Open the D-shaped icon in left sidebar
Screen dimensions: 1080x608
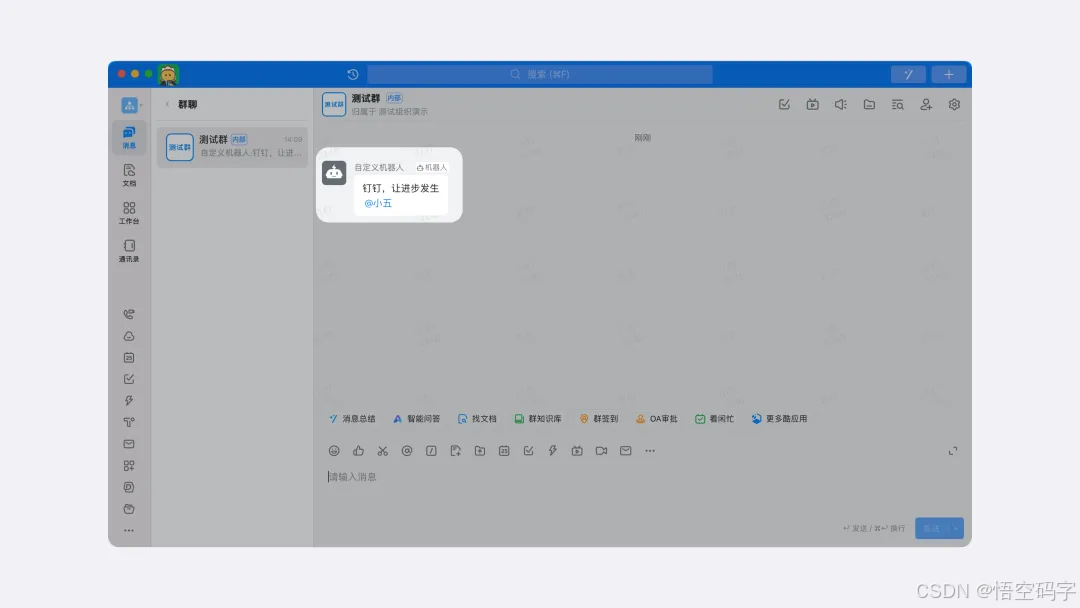[129, 487]
